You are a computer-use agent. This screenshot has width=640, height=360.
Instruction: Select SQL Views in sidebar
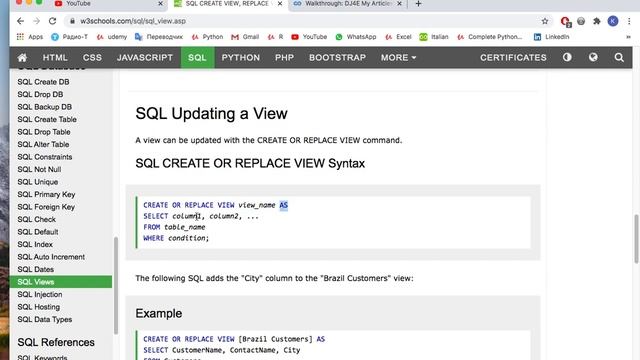(x=61, y=282)
